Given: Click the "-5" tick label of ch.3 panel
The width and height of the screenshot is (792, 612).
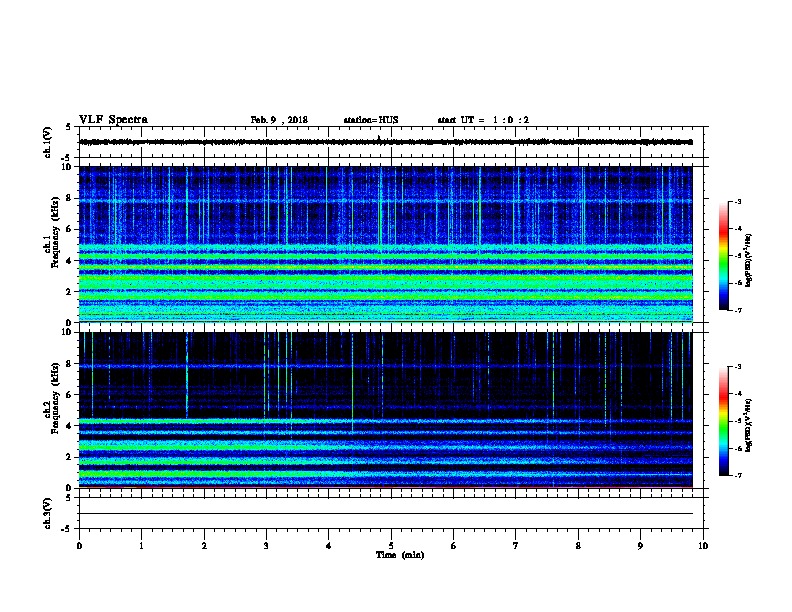Looking at the screenshot, I should 67,529.
